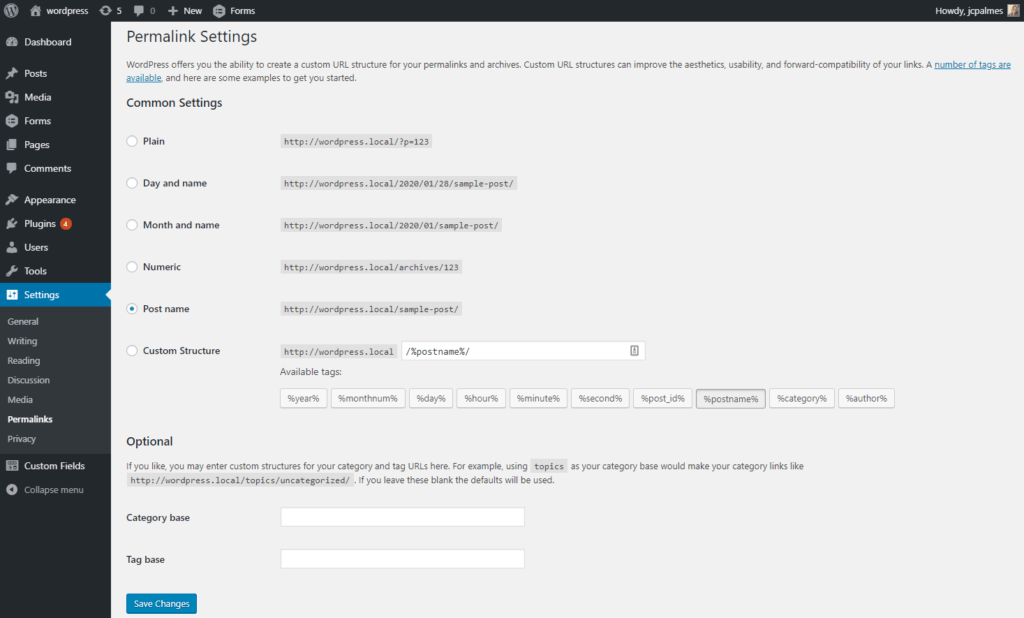Insert the %category% tag button
Screen dimensions: 1024x618
pos(802,398)
